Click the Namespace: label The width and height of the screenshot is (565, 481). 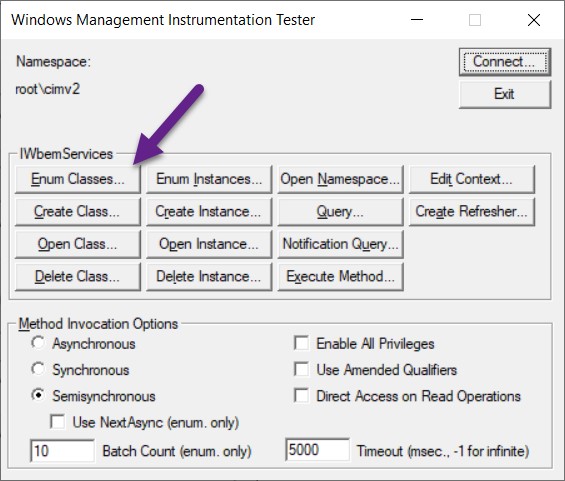53,62
